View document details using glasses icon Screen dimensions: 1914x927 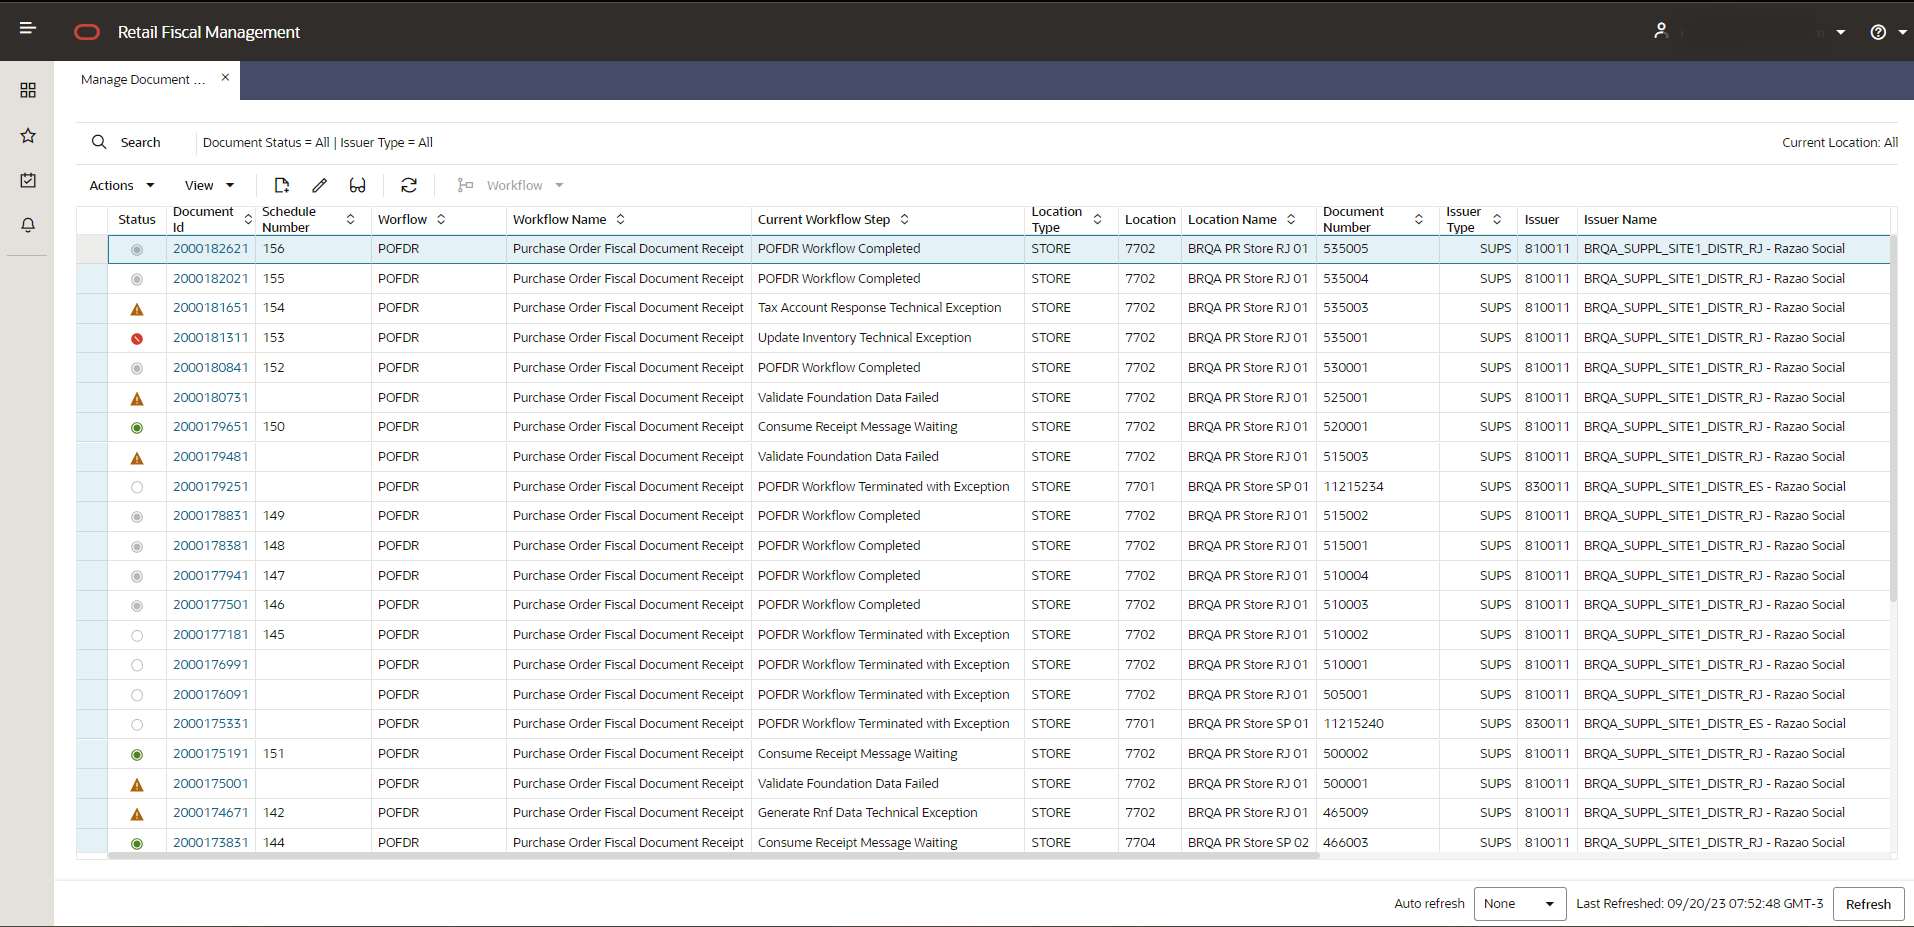pyautogui.click(x=358, y=185)
